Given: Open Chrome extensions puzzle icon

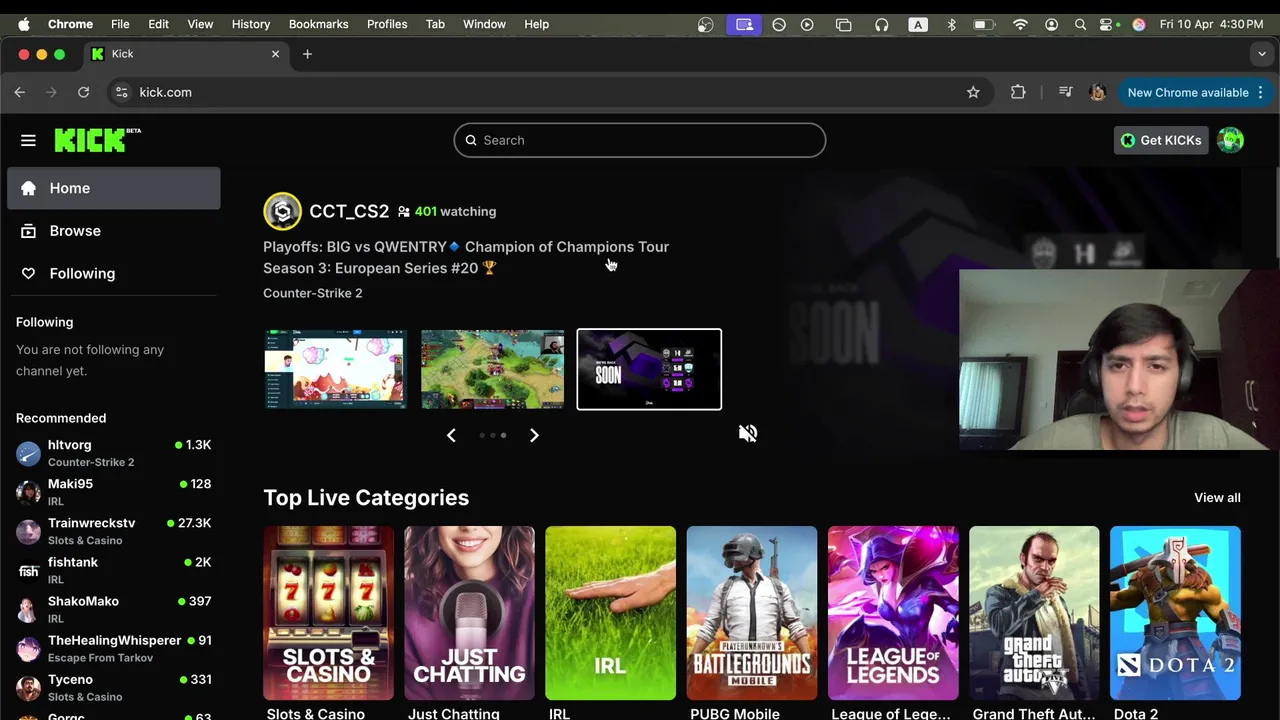Looking at the screenshot, I should pos(1018,92).
